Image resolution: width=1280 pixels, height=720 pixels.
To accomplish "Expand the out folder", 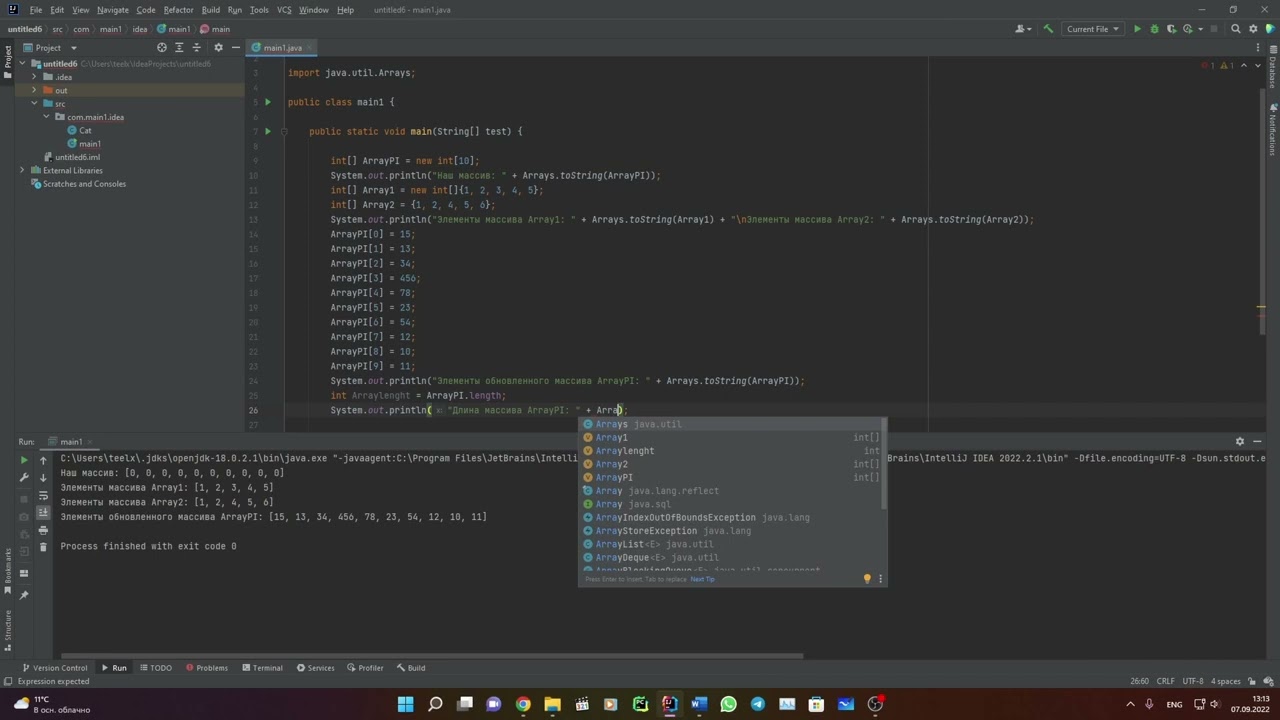I will pos(34,90).
